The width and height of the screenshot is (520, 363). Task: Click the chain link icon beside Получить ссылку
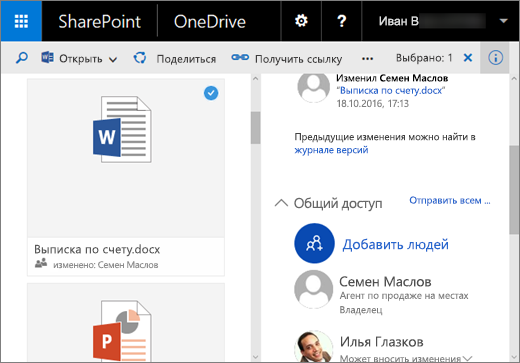click(x=240, y=57)
